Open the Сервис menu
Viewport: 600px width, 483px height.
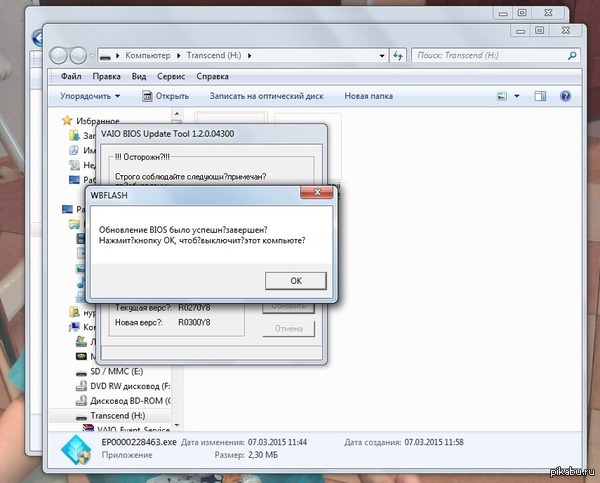coord(168,76)
